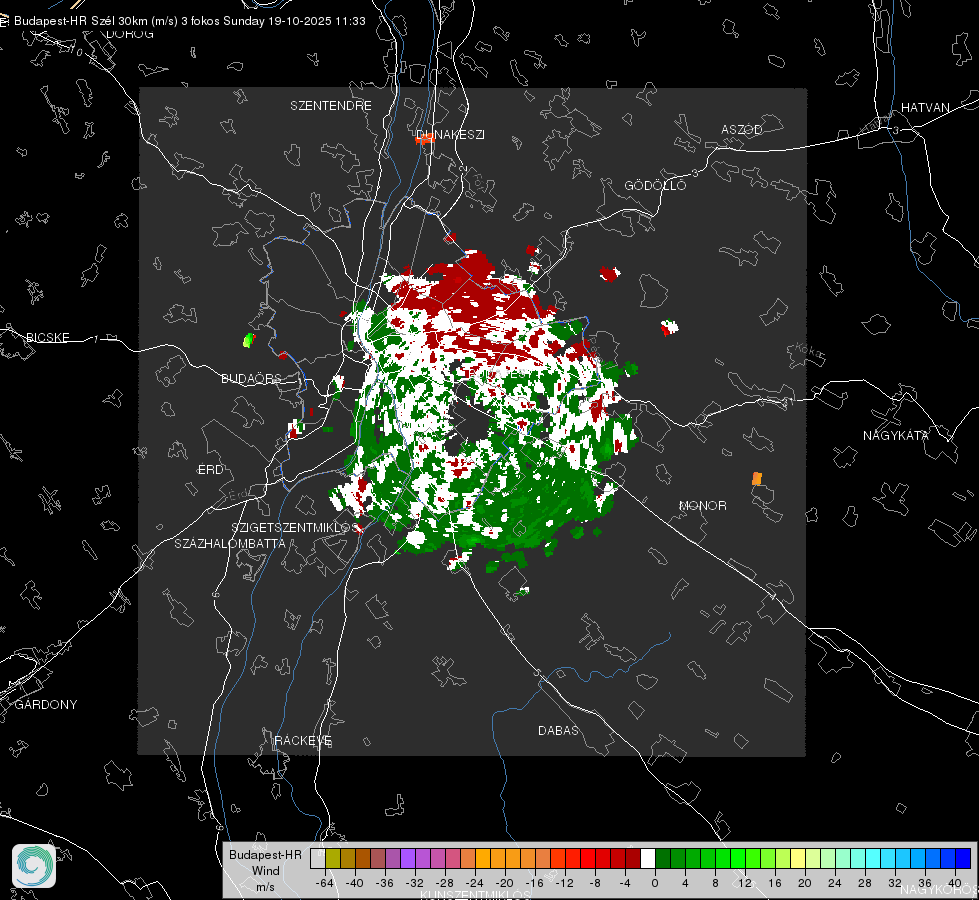Select the NAGYKÁTA label
This screenshot has width=979, height=900.
896,435
